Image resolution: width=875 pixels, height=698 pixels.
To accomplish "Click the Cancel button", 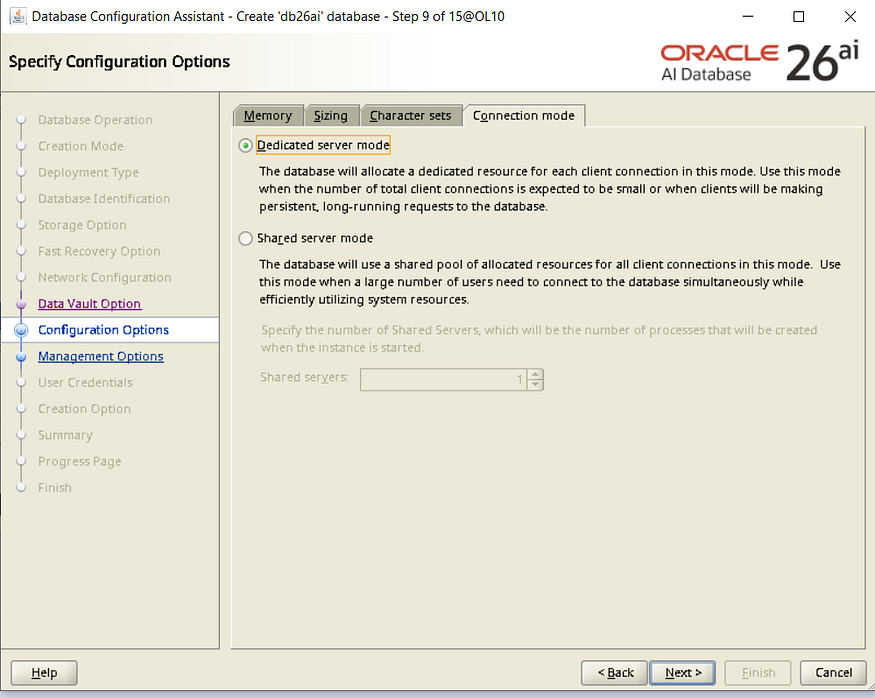I will [833, 673].
